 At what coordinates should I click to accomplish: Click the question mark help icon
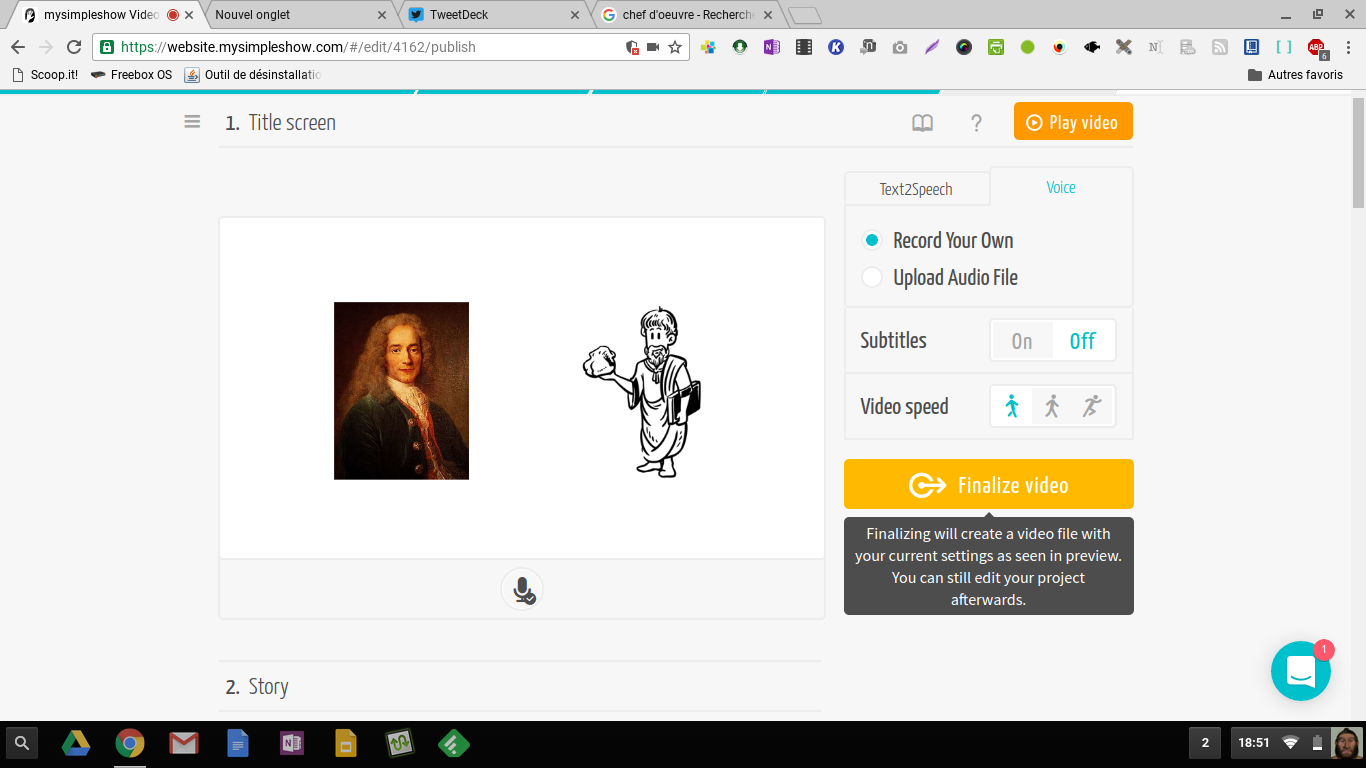pos(976,123)
